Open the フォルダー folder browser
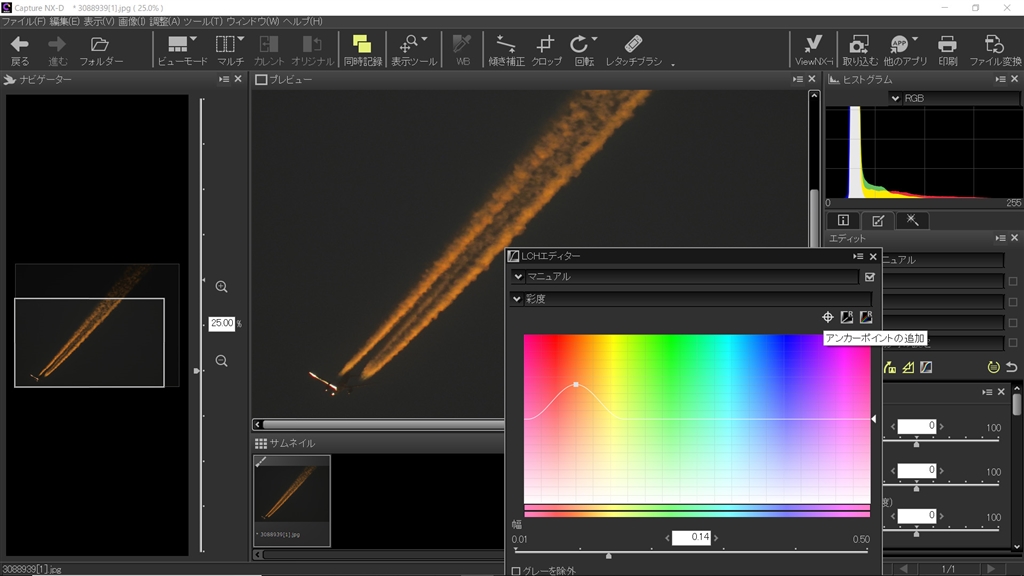This screenshot has height=576, width=1024. (100, 50)
